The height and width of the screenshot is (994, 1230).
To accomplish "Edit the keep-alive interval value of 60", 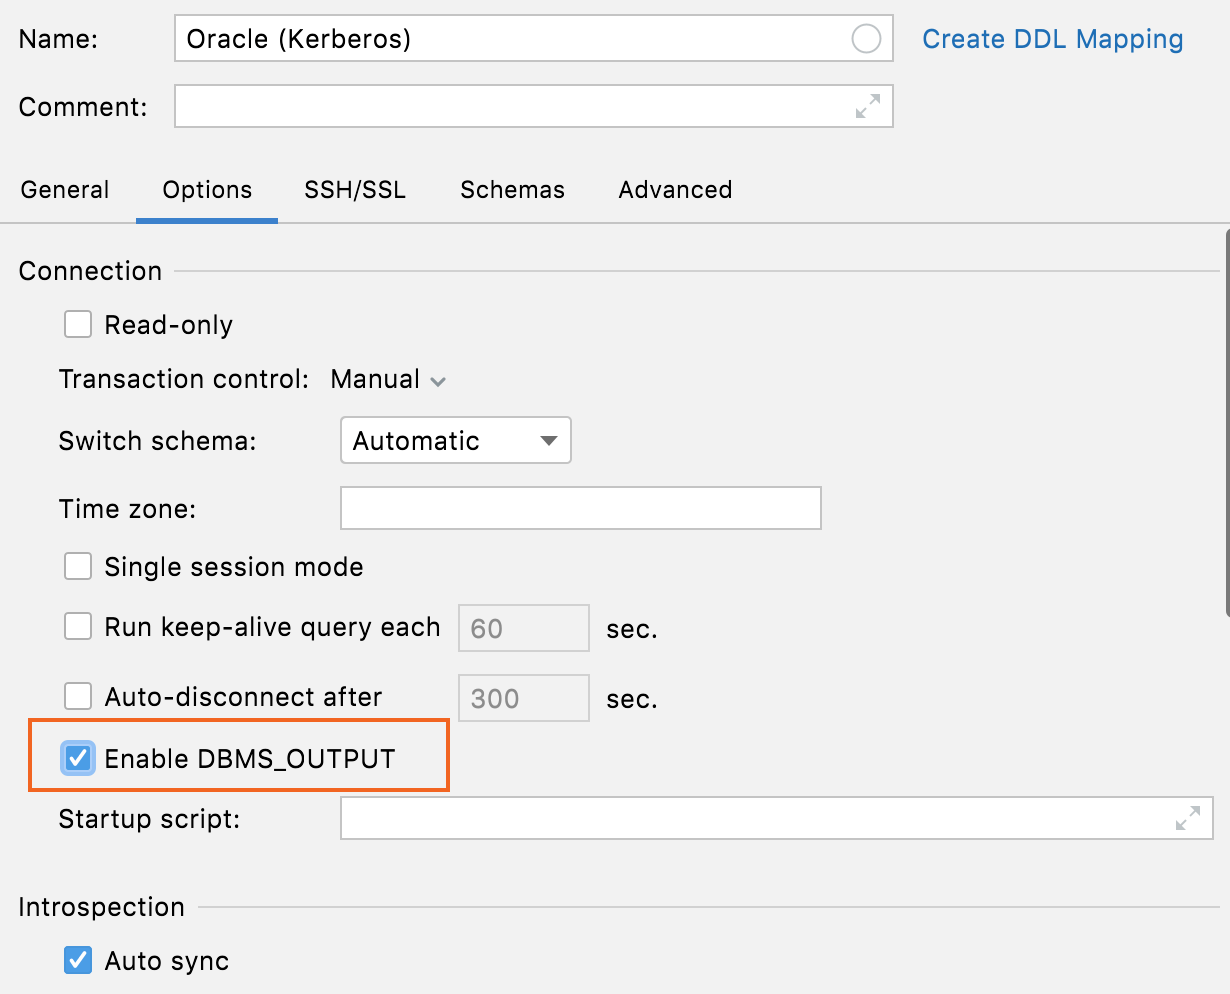I will pyautogui.click(x=522, y=627).
